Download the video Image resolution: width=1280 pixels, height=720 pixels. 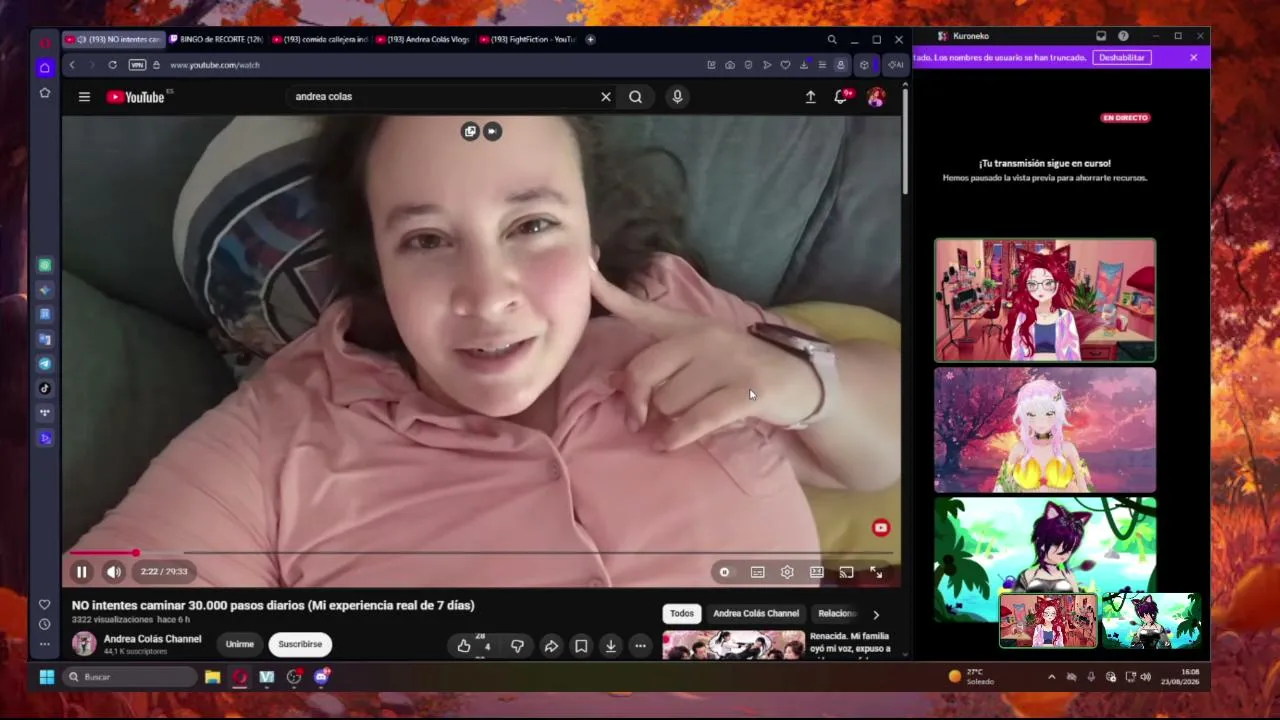click(611, 646)
